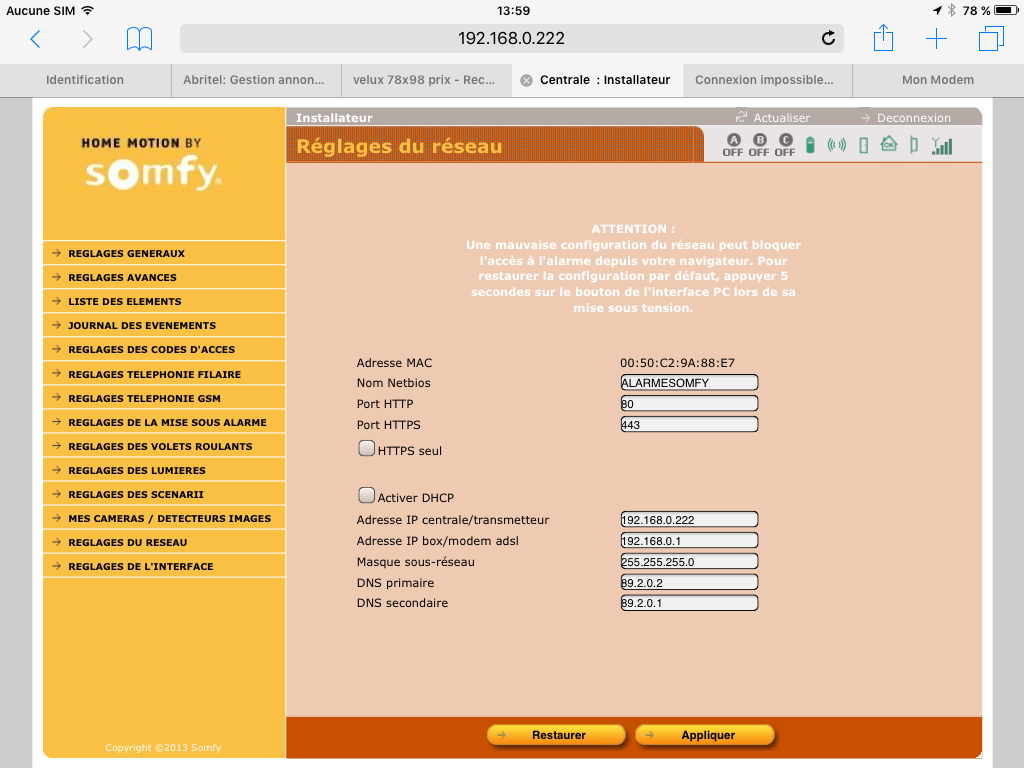
Task: Enable the Activer DHCP checkbox
Action: click(x=366, y=495)
